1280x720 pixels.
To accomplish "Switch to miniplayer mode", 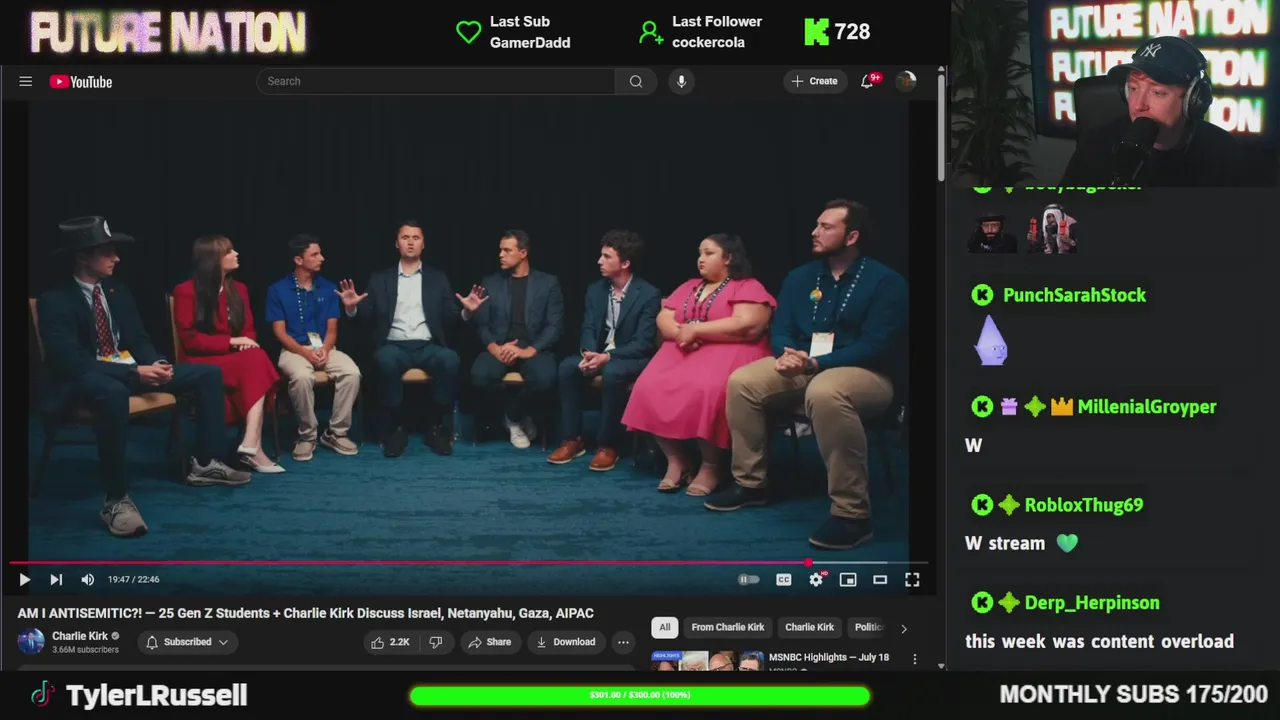I will pos(848,579).
